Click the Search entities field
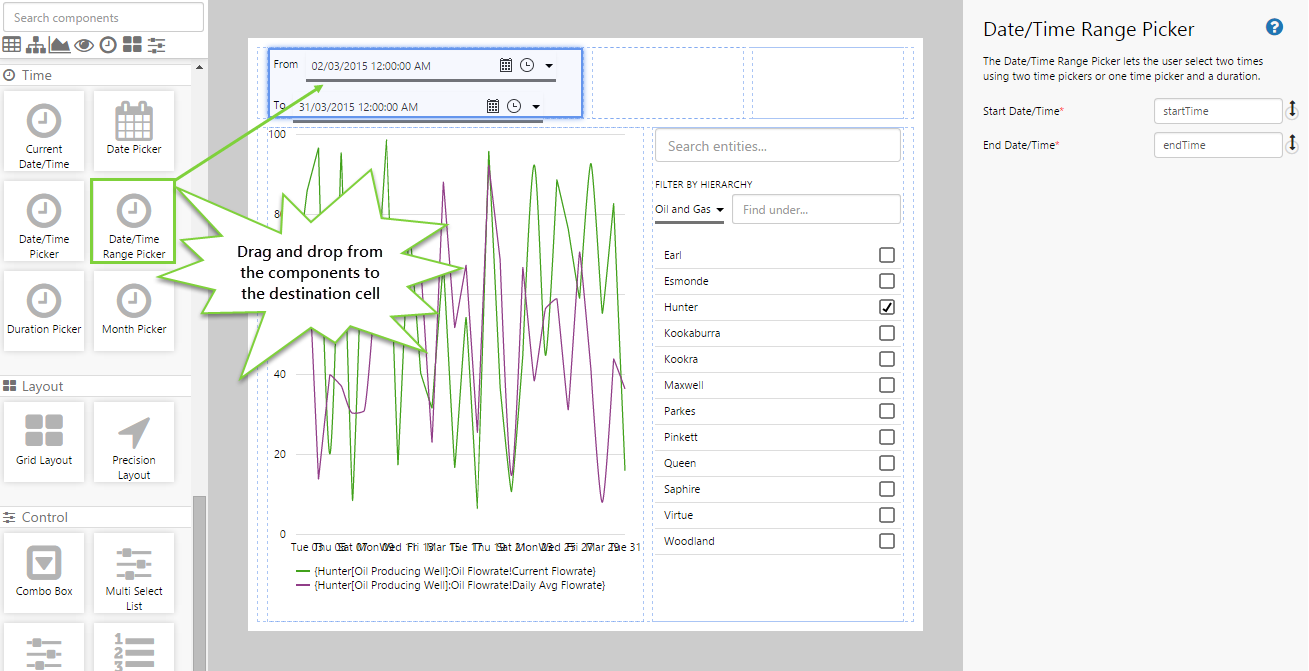Screen dimensions: 1309x671 click(777, 146)
